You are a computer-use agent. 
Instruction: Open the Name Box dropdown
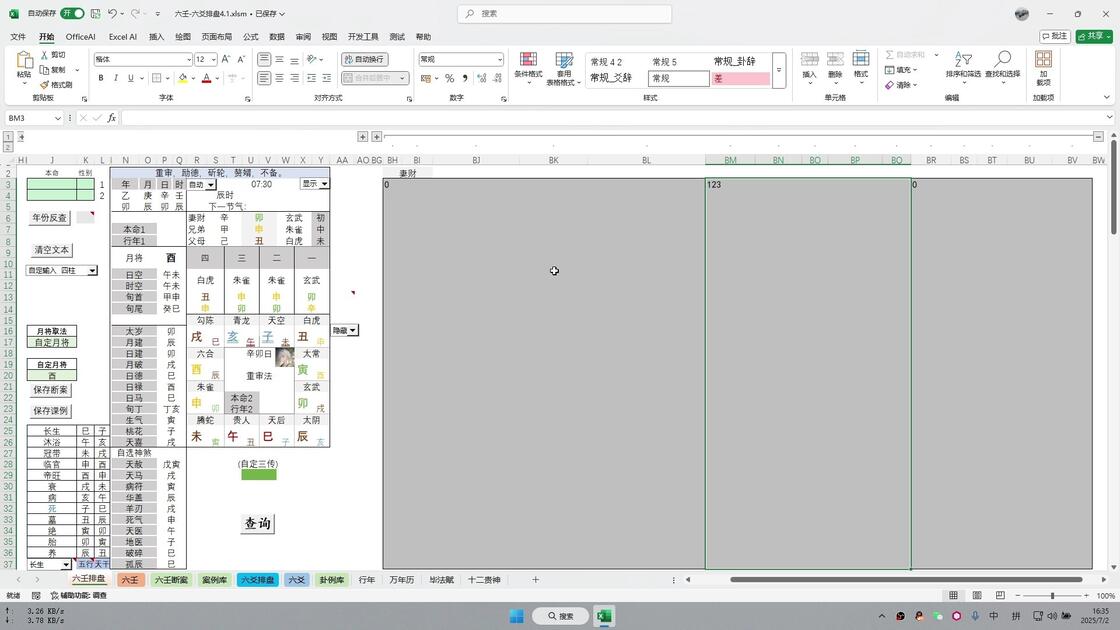57,118
